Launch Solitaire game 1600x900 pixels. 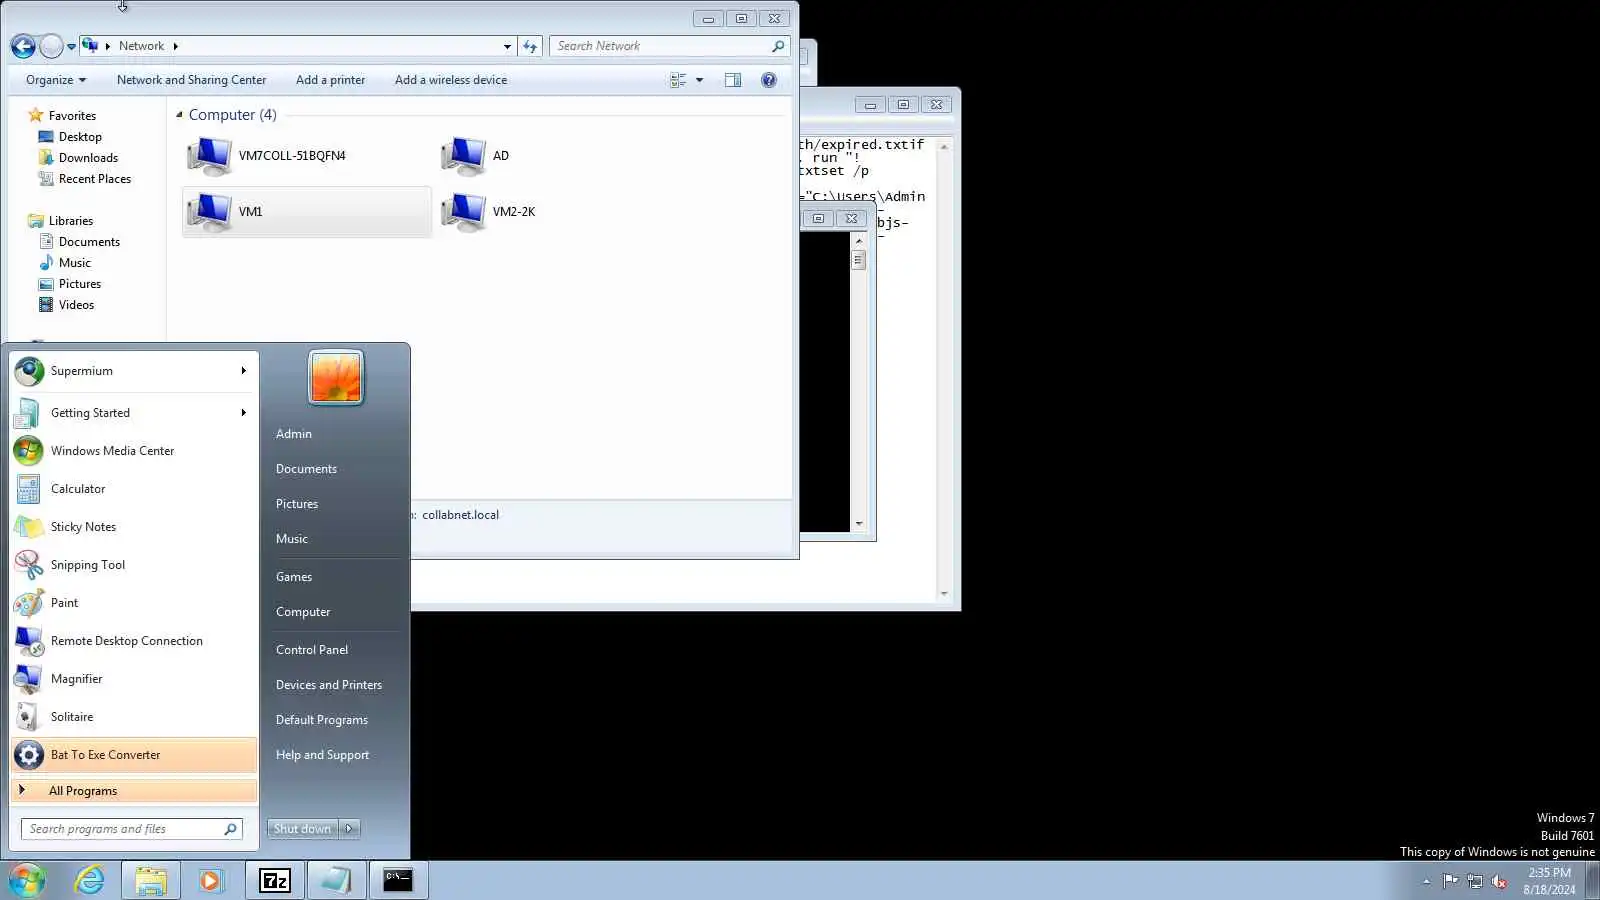(133, 717)
